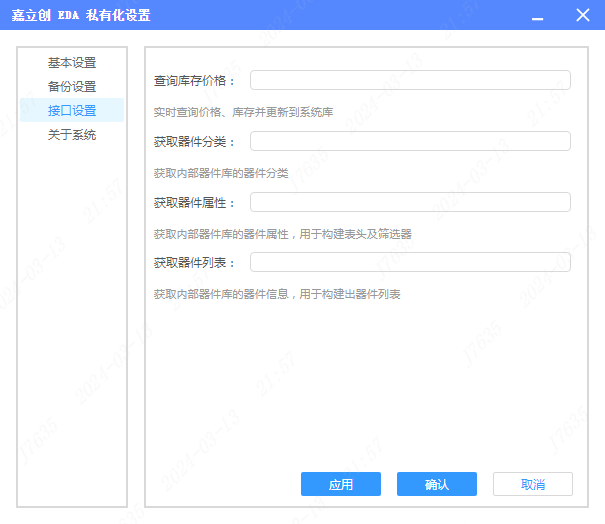The image size is (605, 524).
Task: Click the 实时查询价格 description text
Action: 243,112
